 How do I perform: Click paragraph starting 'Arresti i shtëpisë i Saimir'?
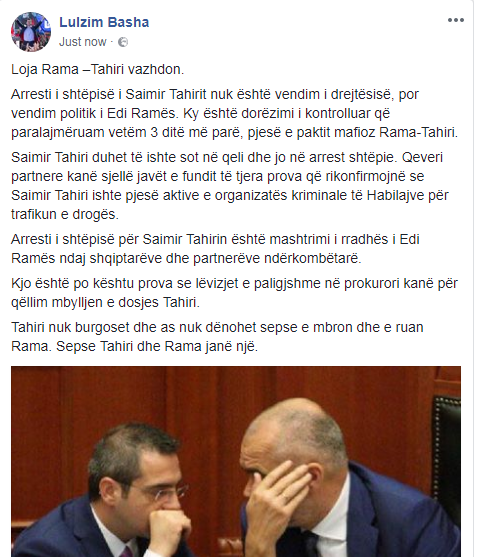click(234, 113)
